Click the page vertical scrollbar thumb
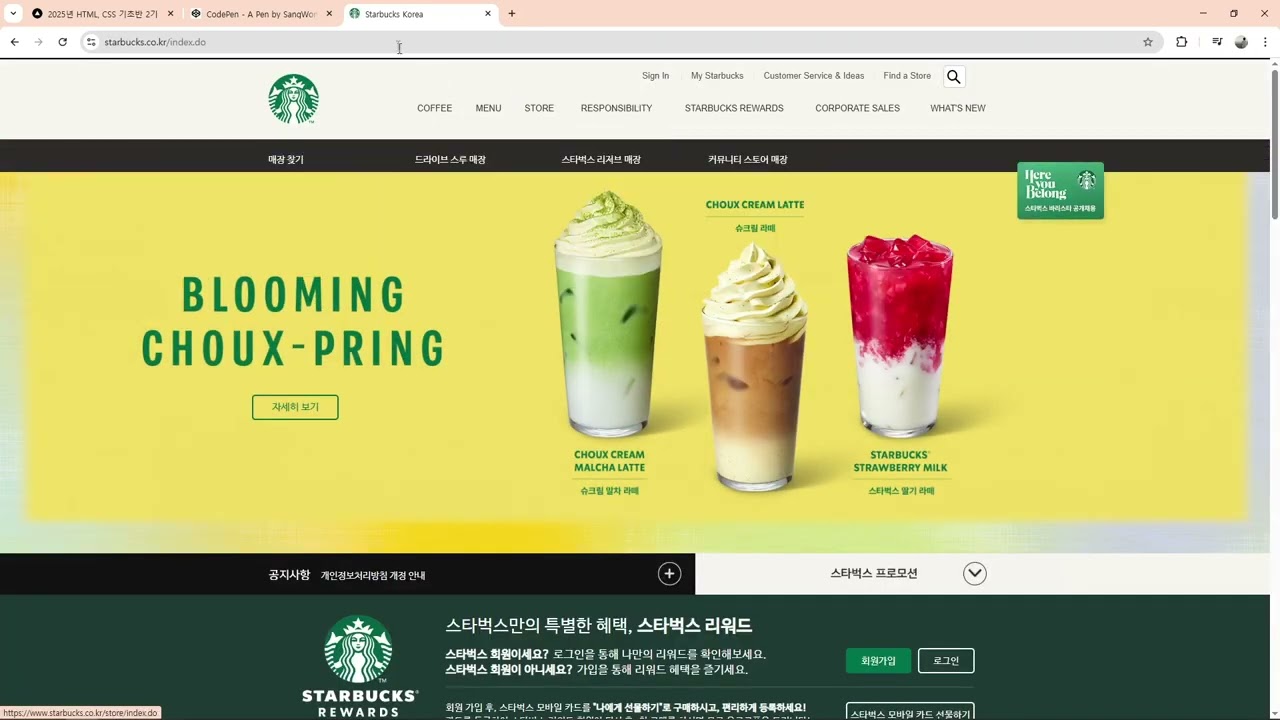Image resolution: width=1280 pixels, height=720 pixels. 1274,145
